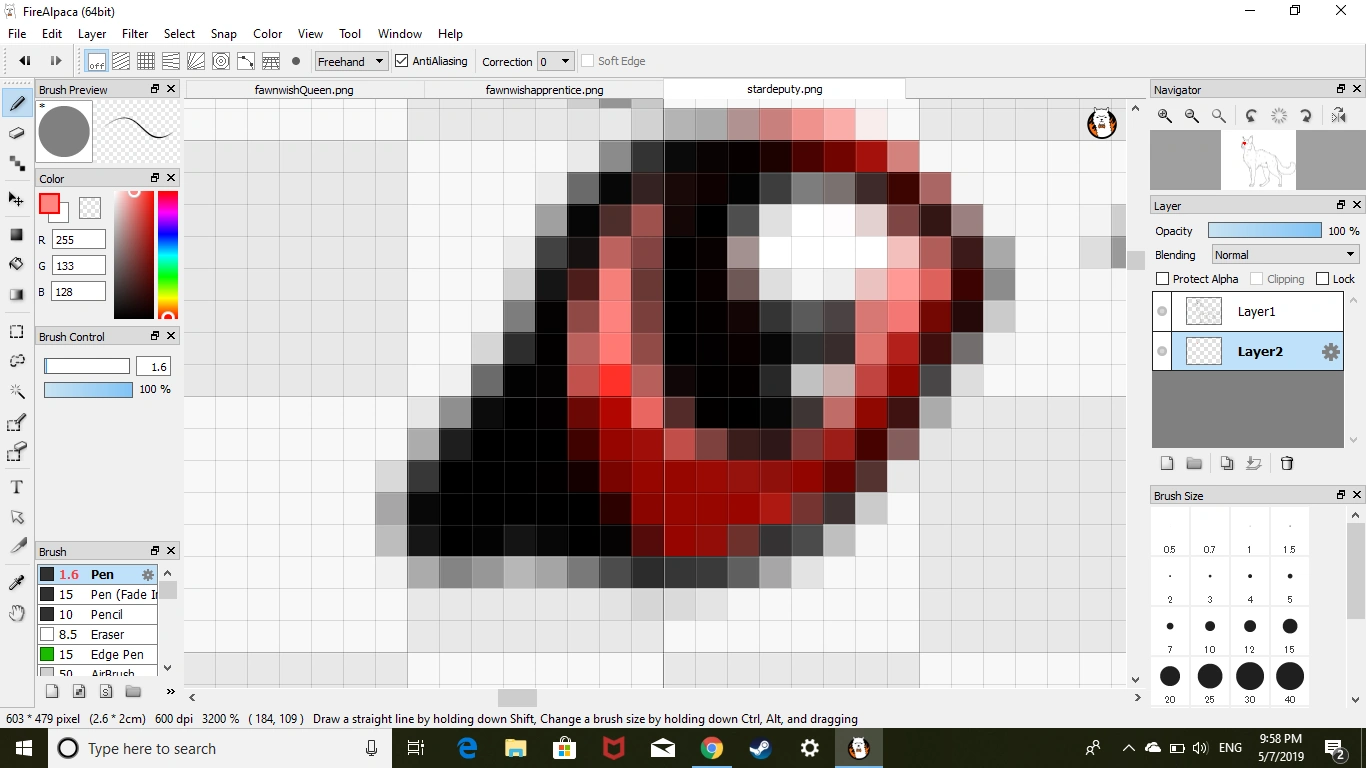Expand the brush panel overflow chevrons
1366x768 pixels.
coord(171,691)
